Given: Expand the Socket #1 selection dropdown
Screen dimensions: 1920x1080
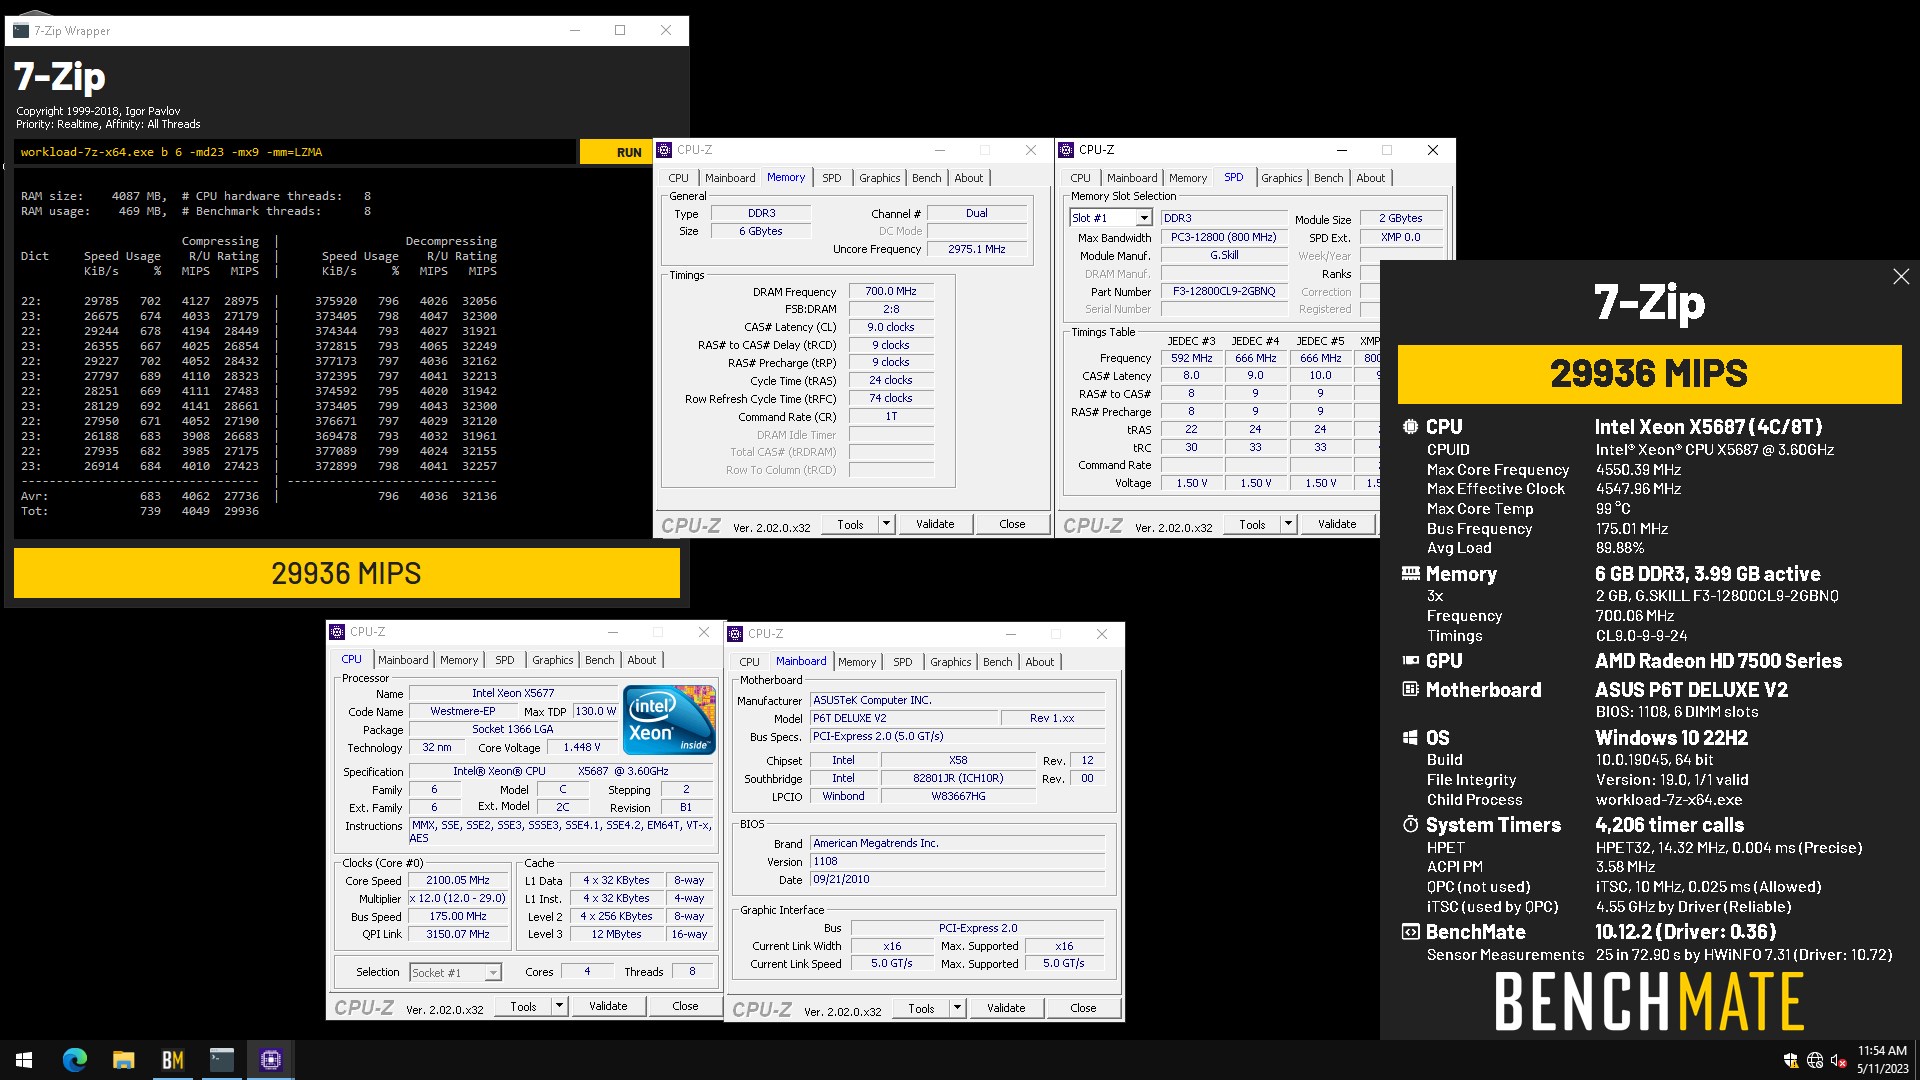Looking at the screenshot, I should point(493,973).
